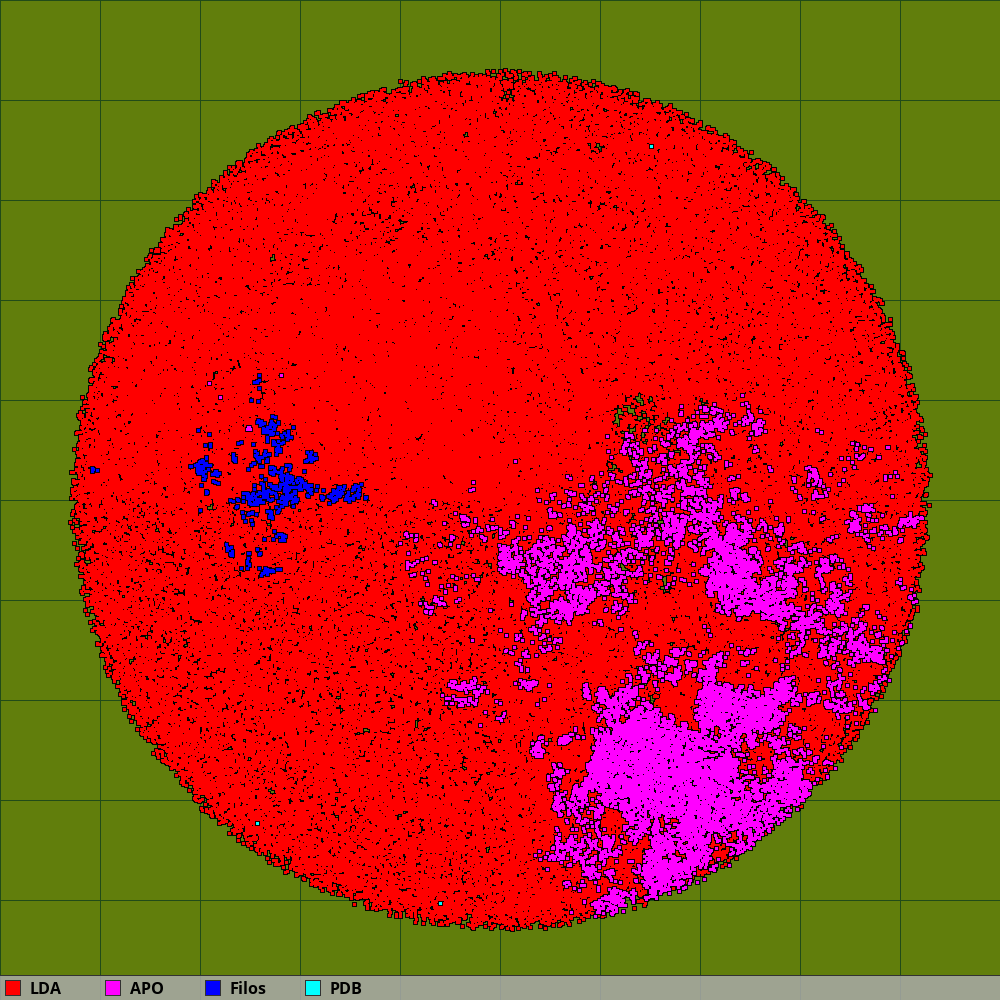This screenshot has width=1000, height=1000.
Task: Select the blue Filos legend swatch
Action: pyautogui.click(x=213, y=988)
